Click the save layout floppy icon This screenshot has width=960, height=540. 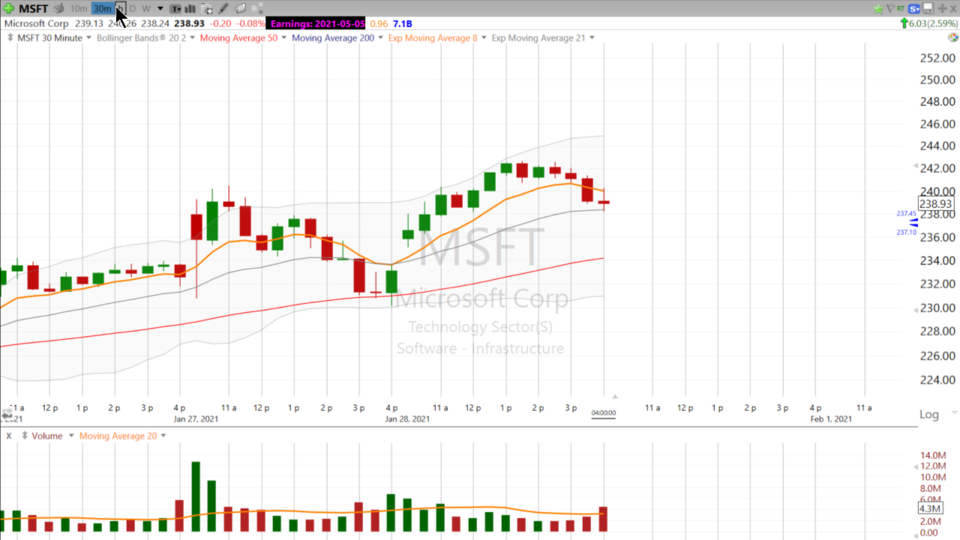928,9
